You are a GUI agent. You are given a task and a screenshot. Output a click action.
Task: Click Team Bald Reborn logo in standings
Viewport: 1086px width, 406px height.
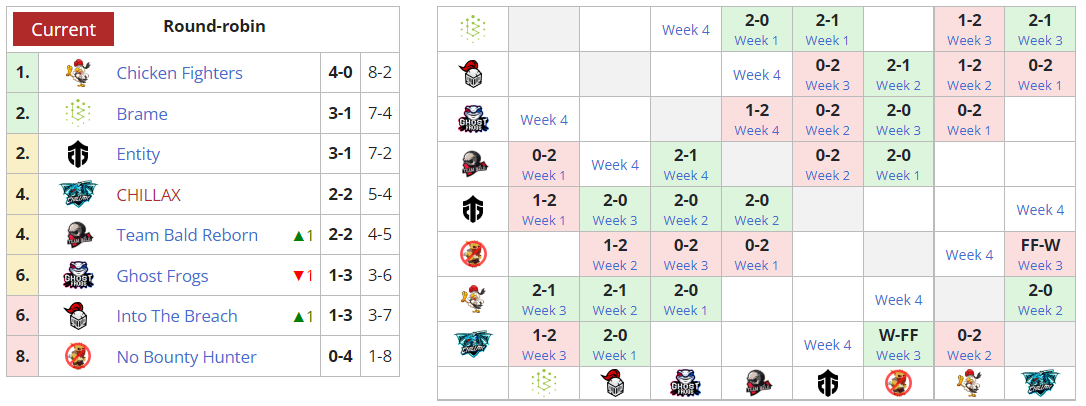(79, 235)
